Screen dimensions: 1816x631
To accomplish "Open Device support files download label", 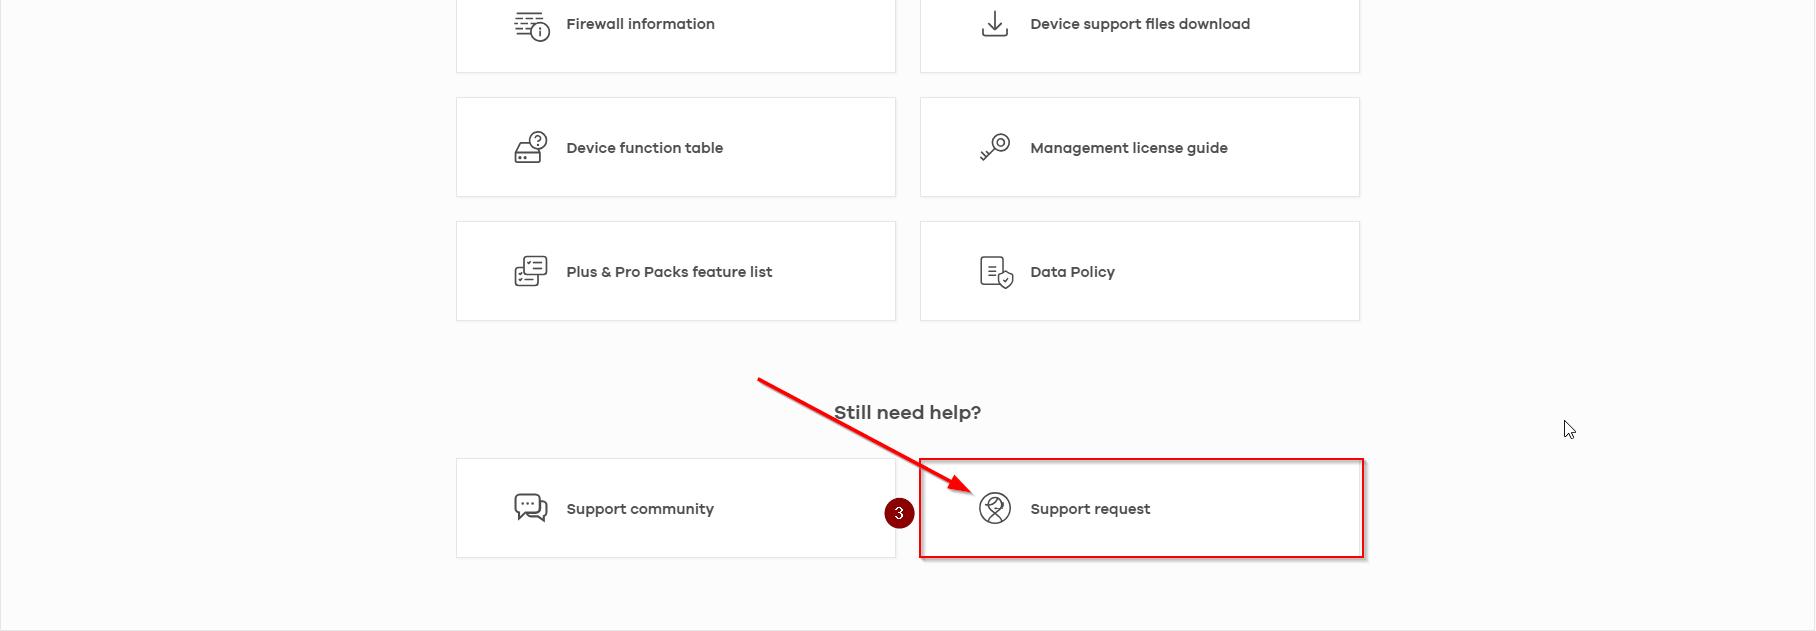I will tap(1140, 24).
